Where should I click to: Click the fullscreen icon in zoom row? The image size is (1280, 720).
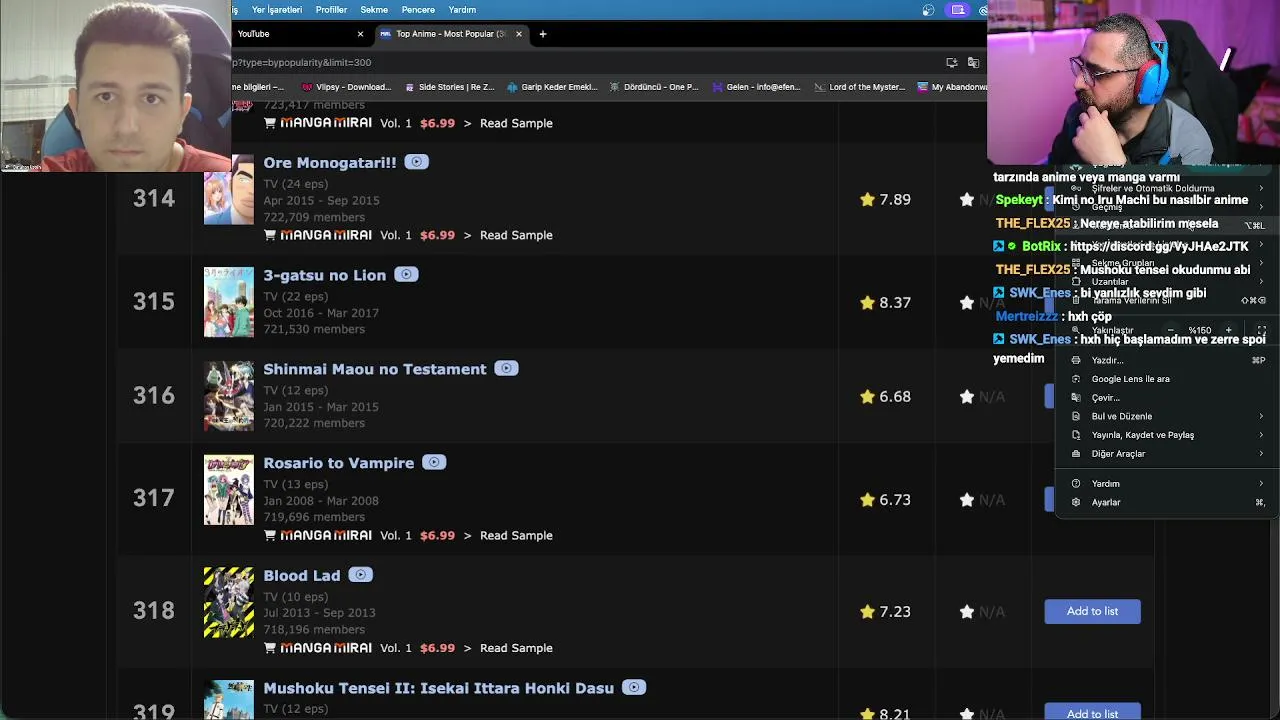1262,330
